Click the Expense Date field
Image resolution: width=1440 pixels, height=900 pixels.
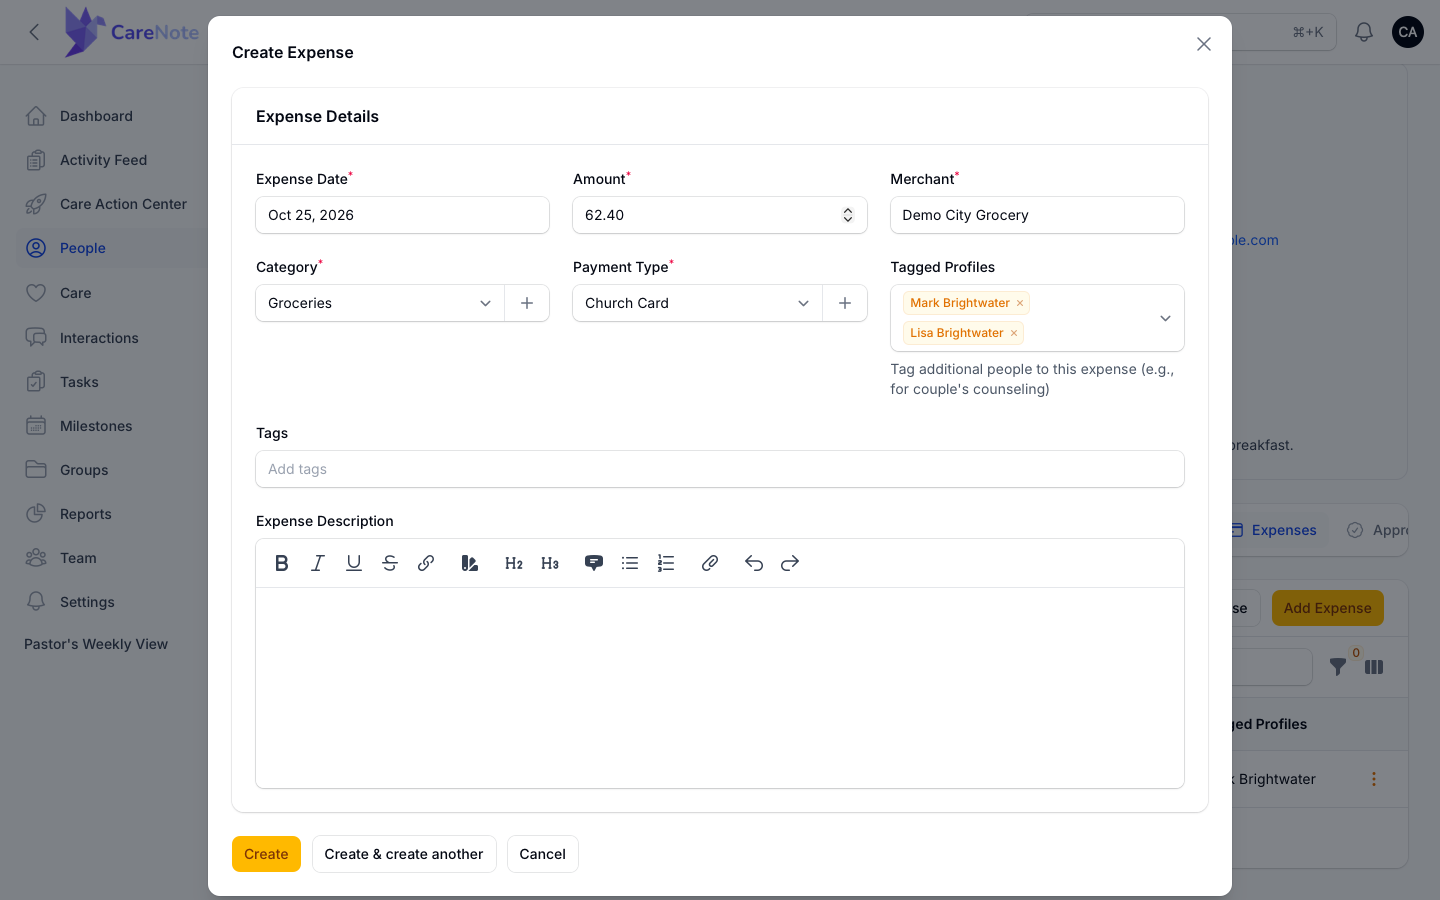[x=402, y=215]
